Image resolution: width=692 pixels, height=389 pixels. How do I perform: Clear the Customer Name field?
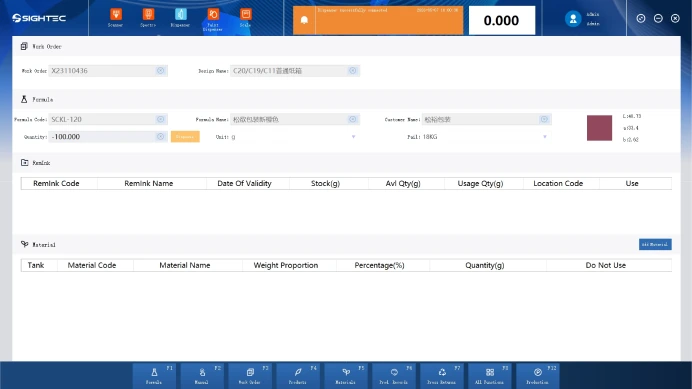pyautogui.click(x=544, y=119)
